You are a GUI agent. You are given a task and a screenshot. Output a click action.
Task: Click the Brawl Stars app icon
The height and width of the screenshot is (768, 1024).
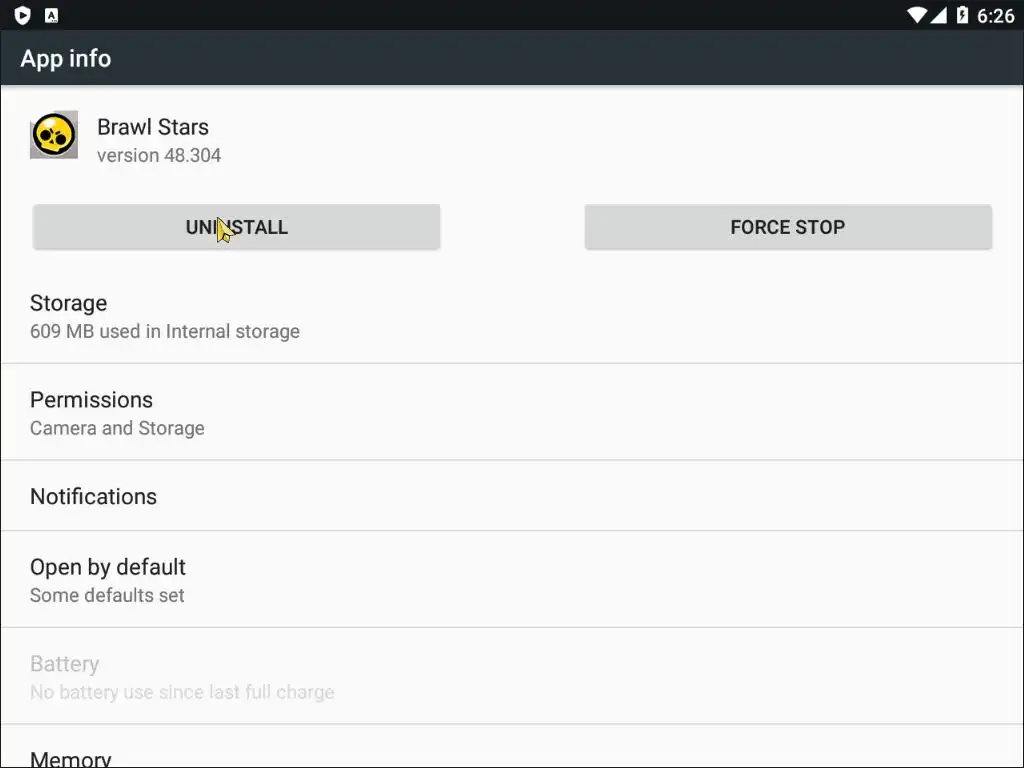coord(54,135)
